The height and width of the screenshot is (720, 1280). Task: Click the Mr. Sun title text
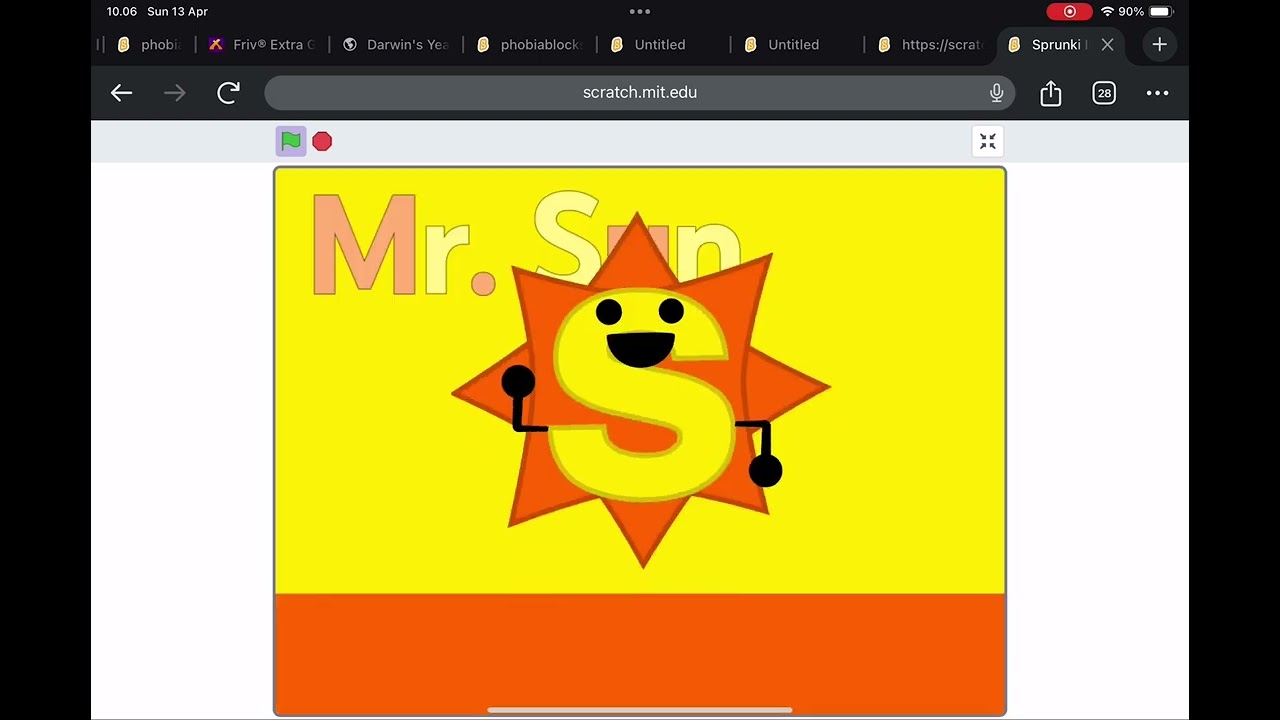coord(527,243)
